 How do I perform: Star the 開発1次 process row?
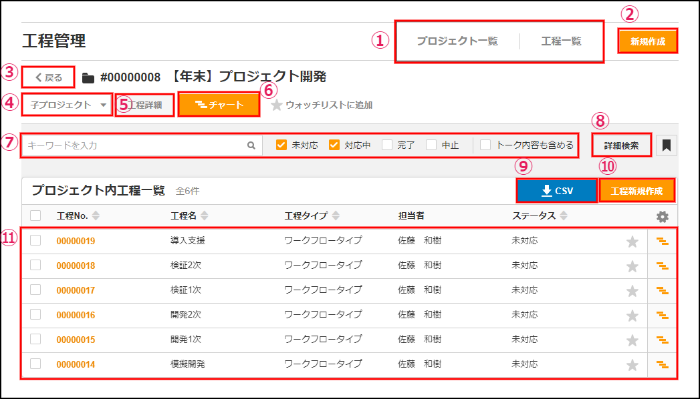coord(632,340)
